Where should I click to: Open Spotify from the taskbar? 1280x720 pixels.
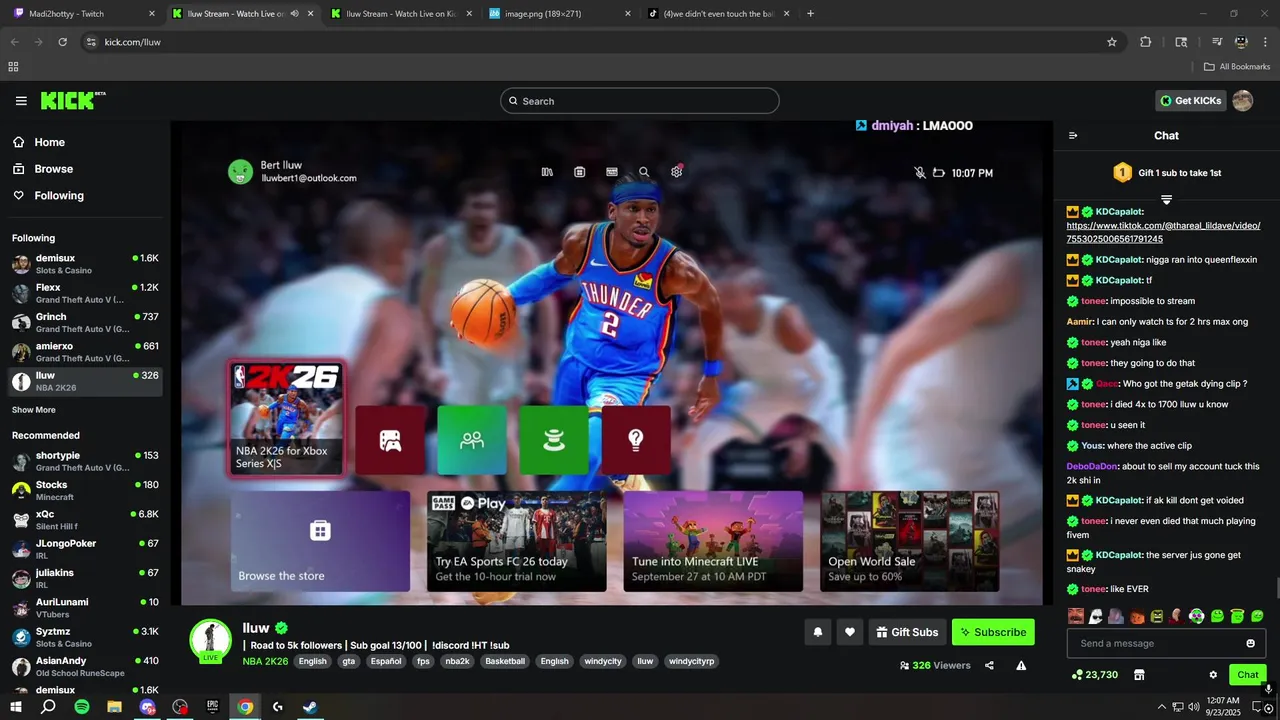[x=82, y=707]
